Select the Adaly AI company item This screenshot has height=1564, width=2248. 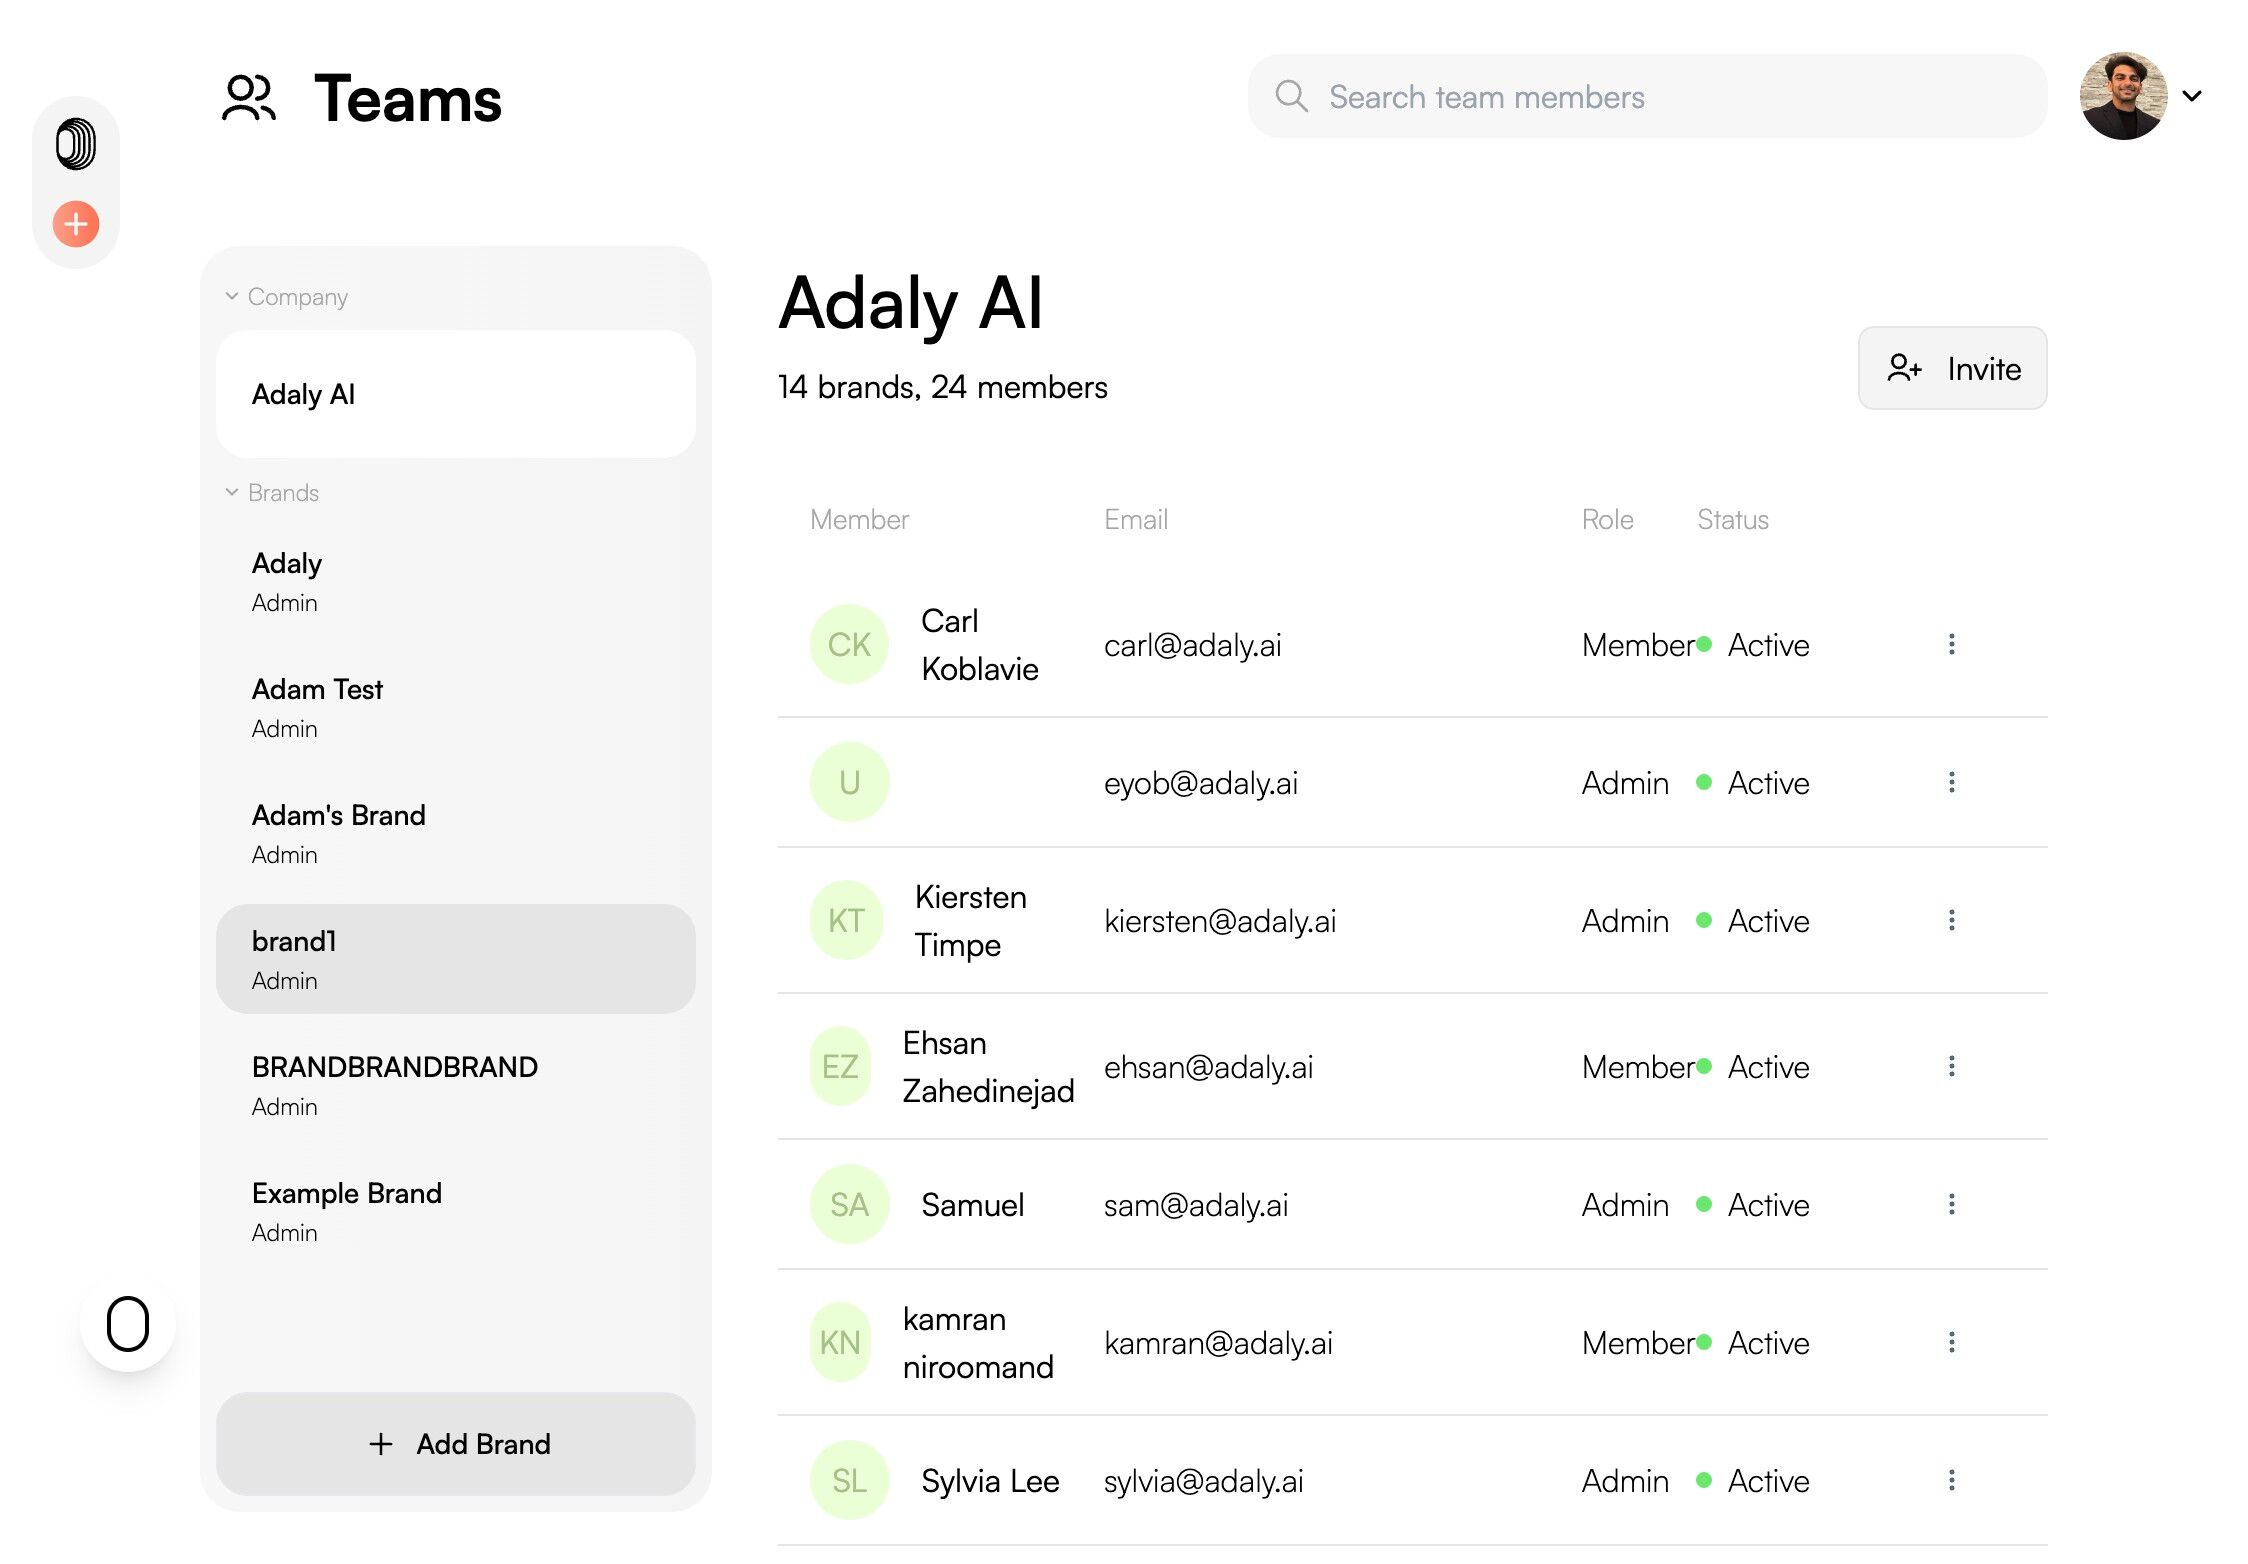coord(455,394)
